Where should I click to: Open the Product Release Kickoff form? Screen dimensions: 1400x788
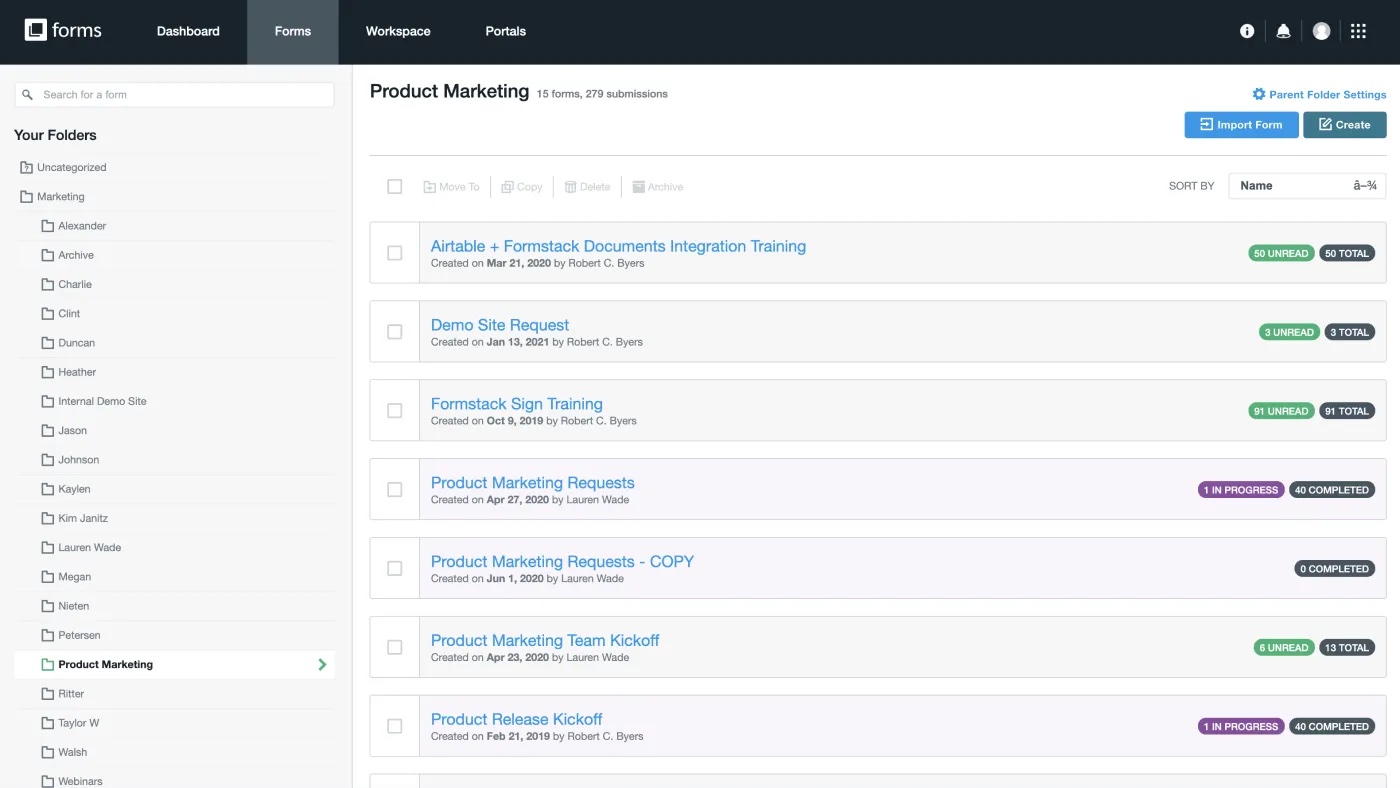pyautogui.click(x=516, y=718)
